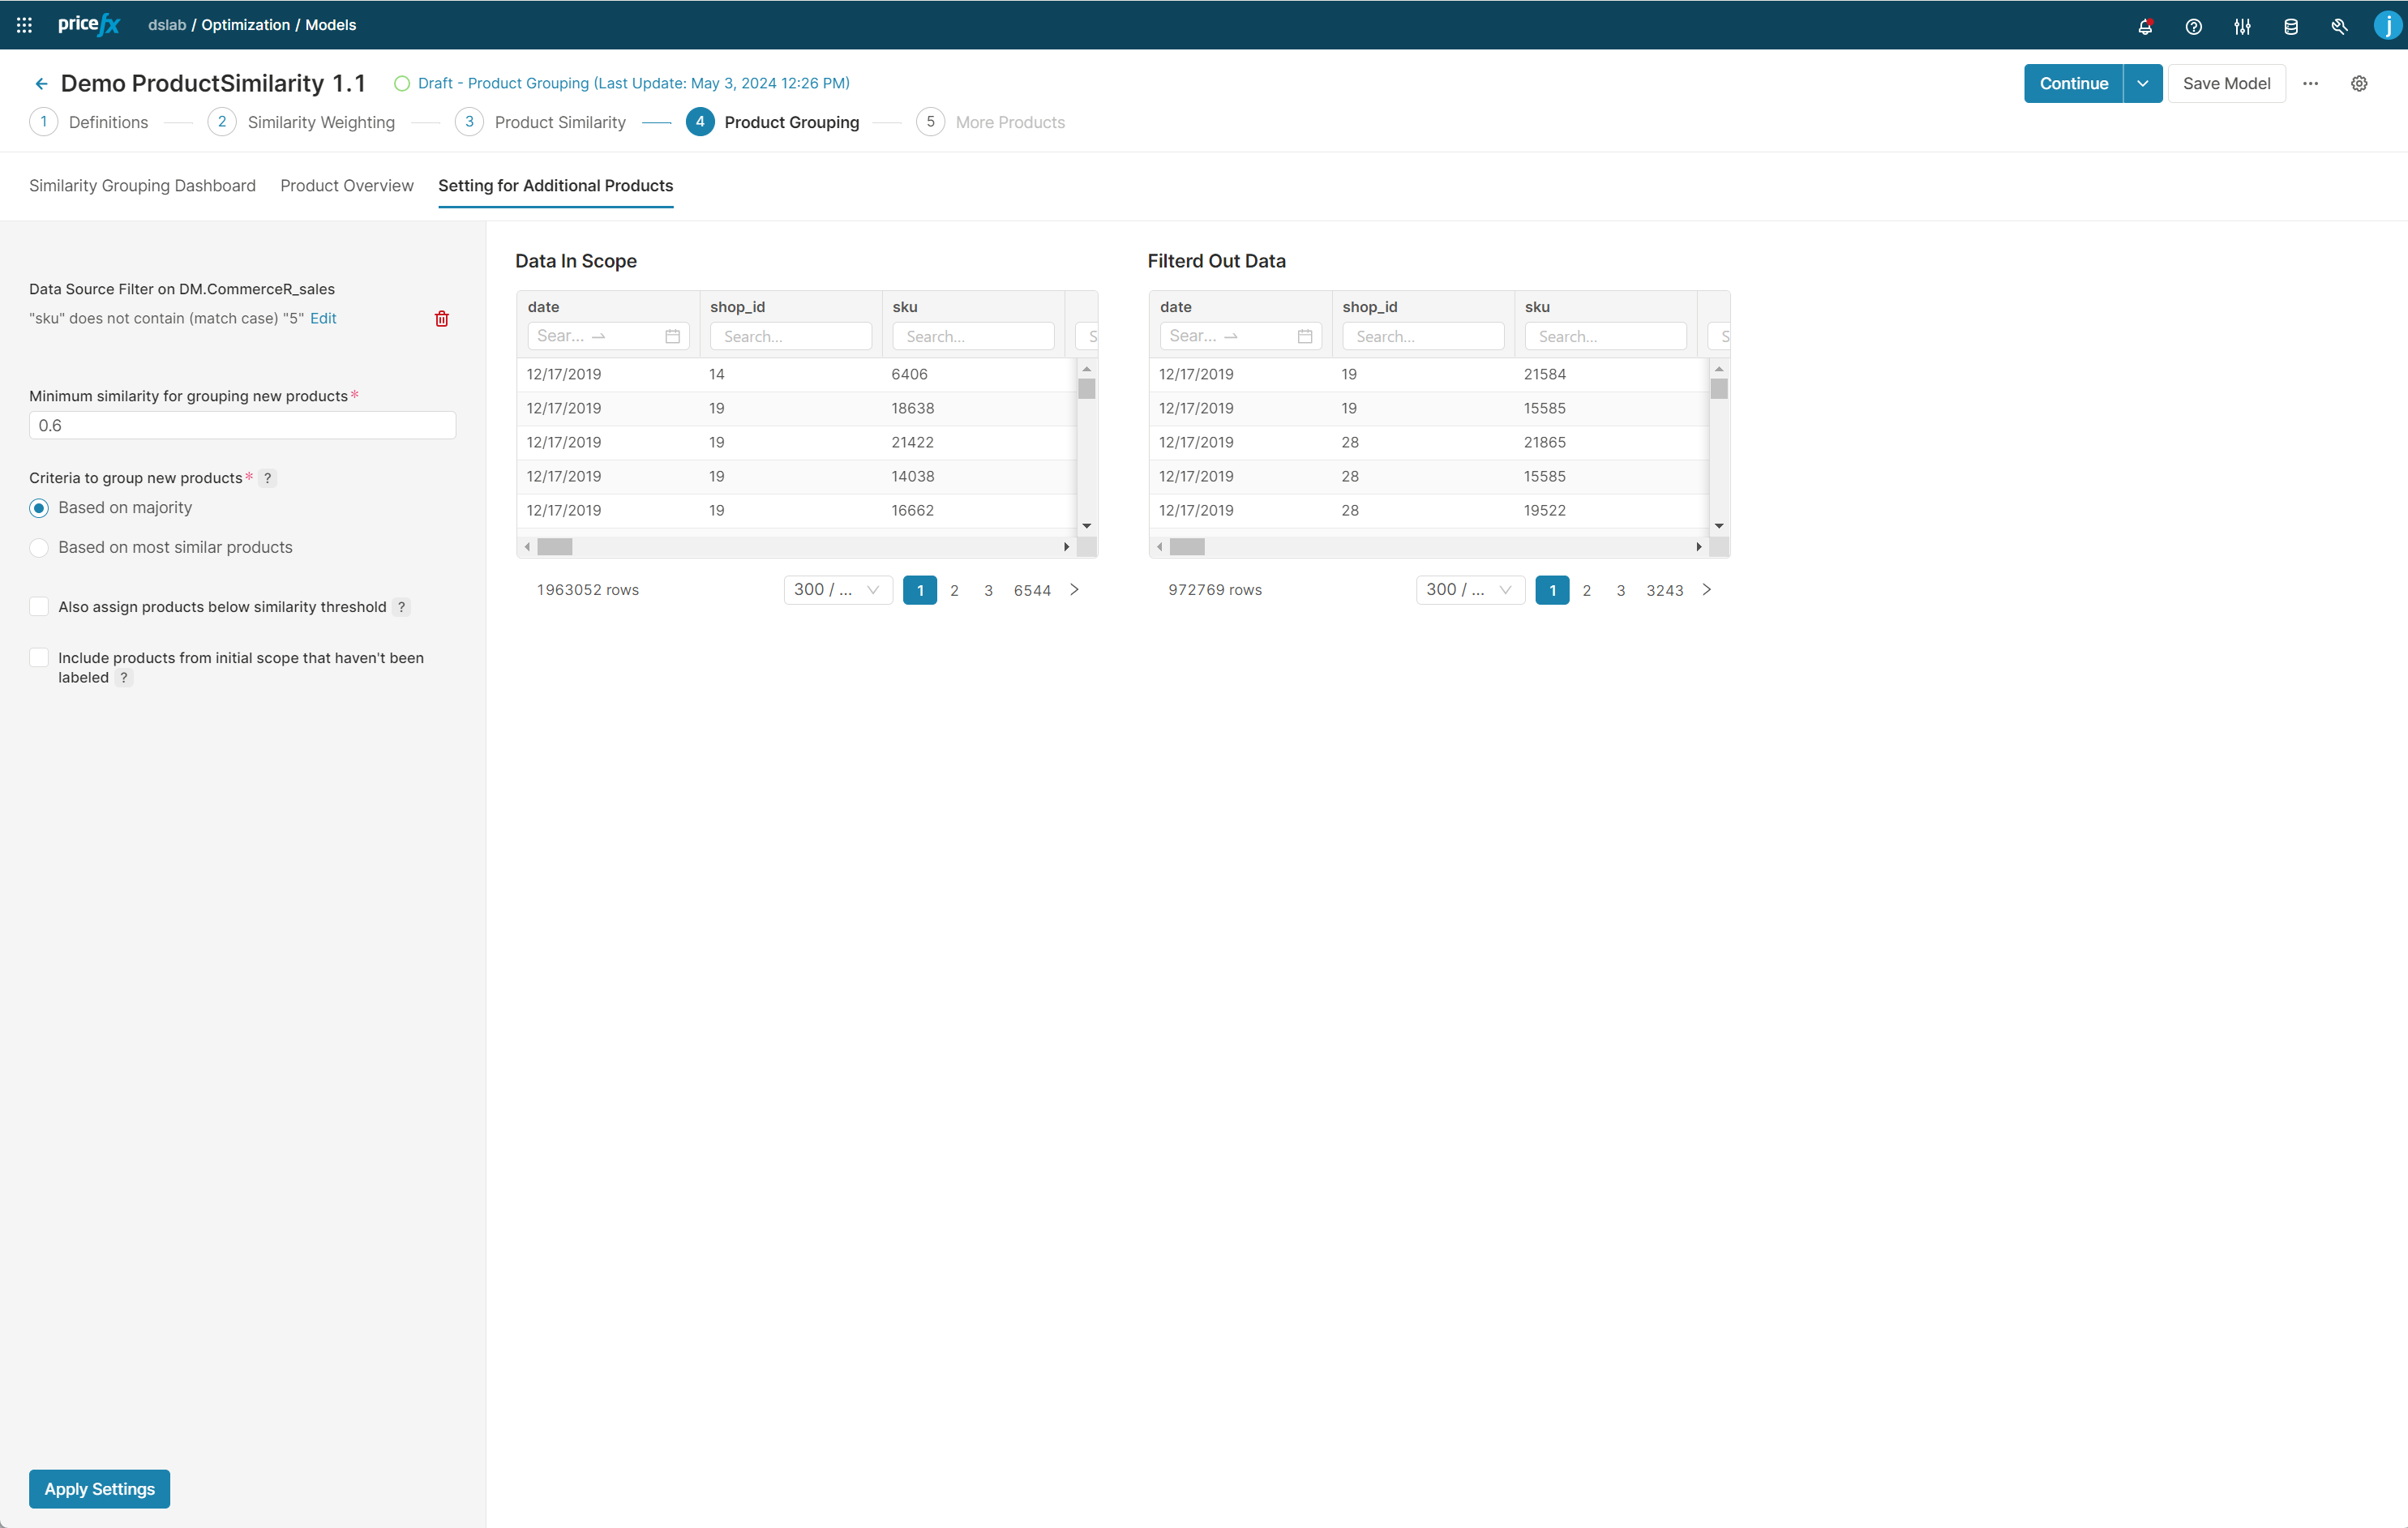This screenshot has height=1528, width=2408.
Task: Enable Also assign products below similarity threshold
Action: 39,607
